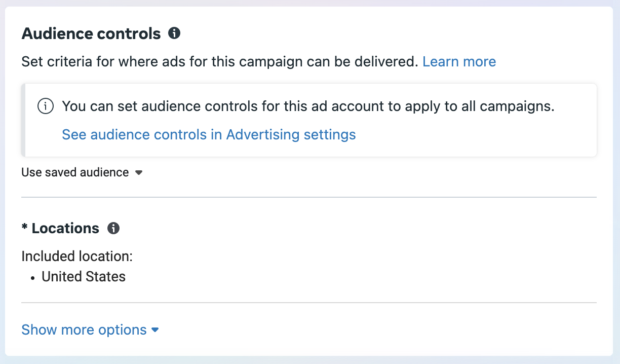Image resolution: width=620 pixels, height=364 pixels.
Task: Click the divider line above the Locations section
Action: (x=309, y=197)
